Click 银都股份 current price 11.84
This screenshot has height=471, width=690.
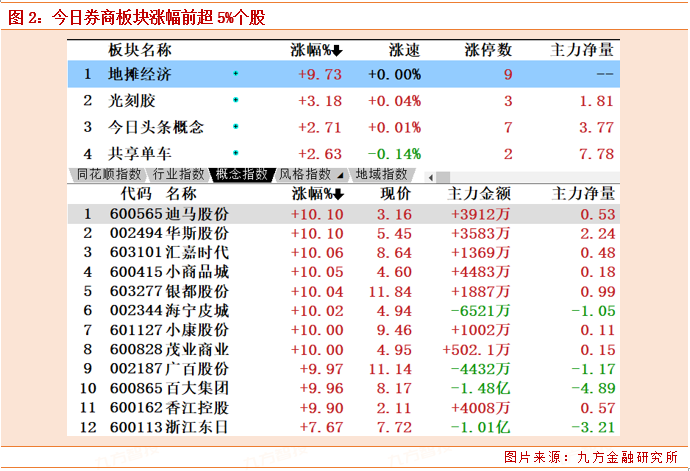(x=390, y=291)
